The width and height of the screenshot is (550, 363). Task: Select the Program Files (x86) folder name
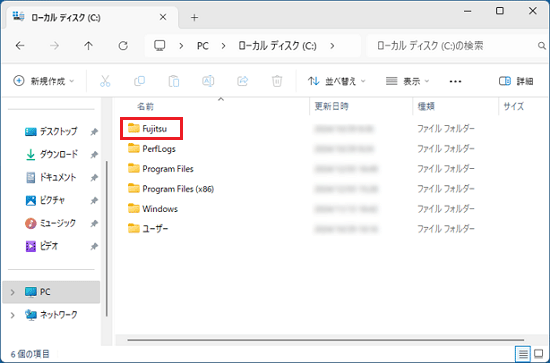[178, 189]
